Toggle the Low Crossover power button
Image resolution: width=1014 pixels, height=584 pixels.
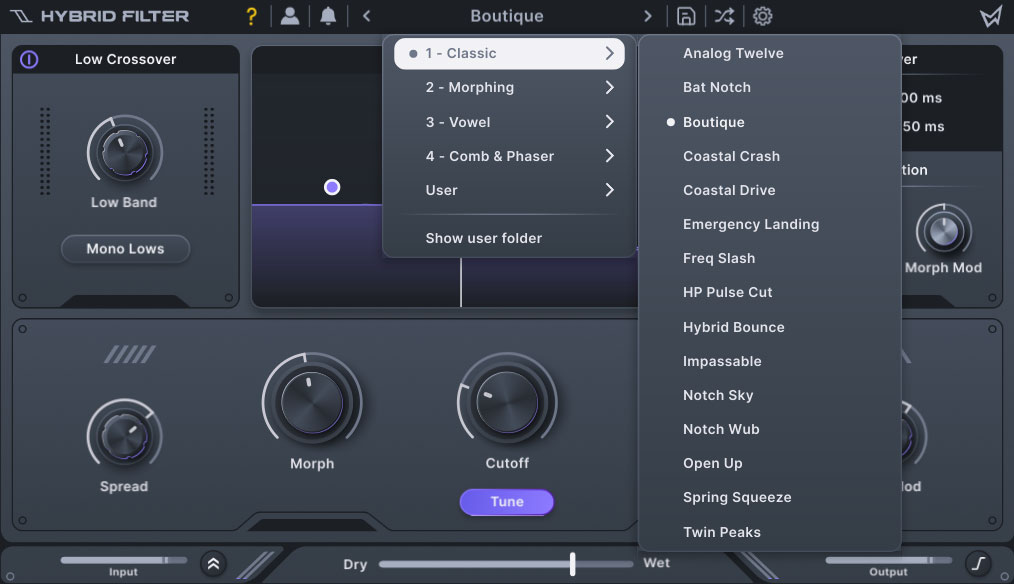(x=29, y=59)
